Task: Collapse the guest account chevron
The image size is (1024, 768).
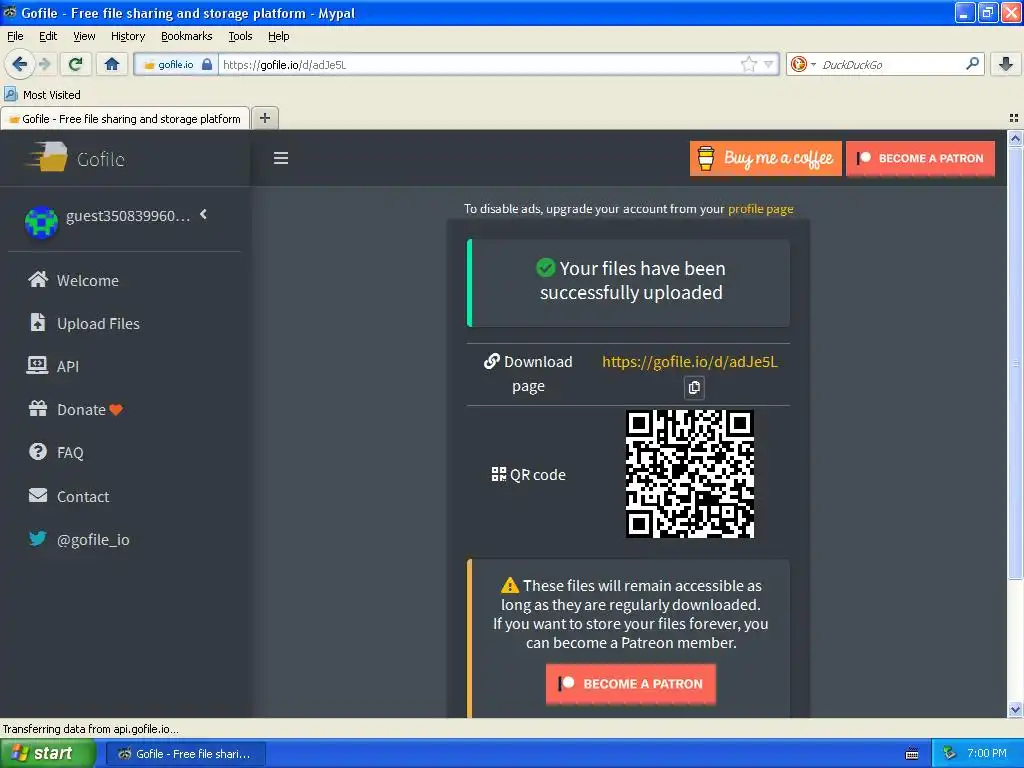Action: click(204, 214)
